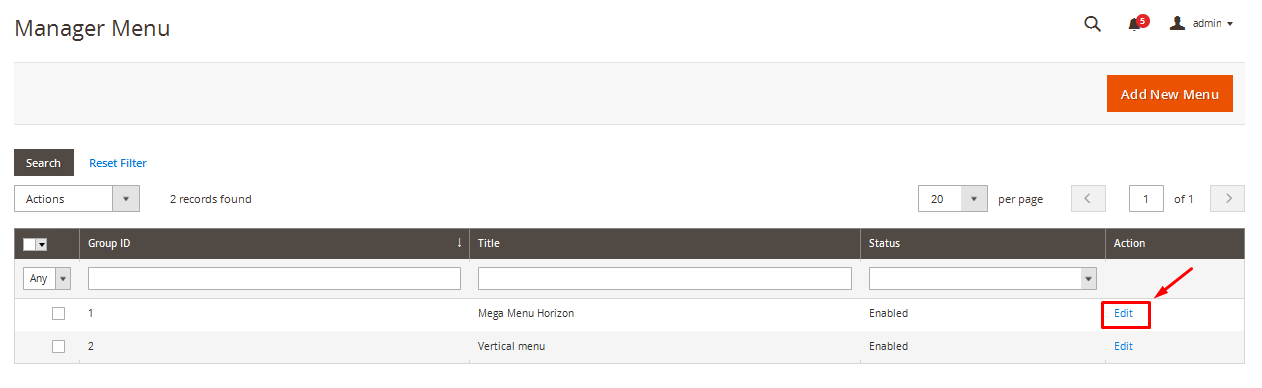
Task: Go to previous page arrow
Action: coord(1088,199)
